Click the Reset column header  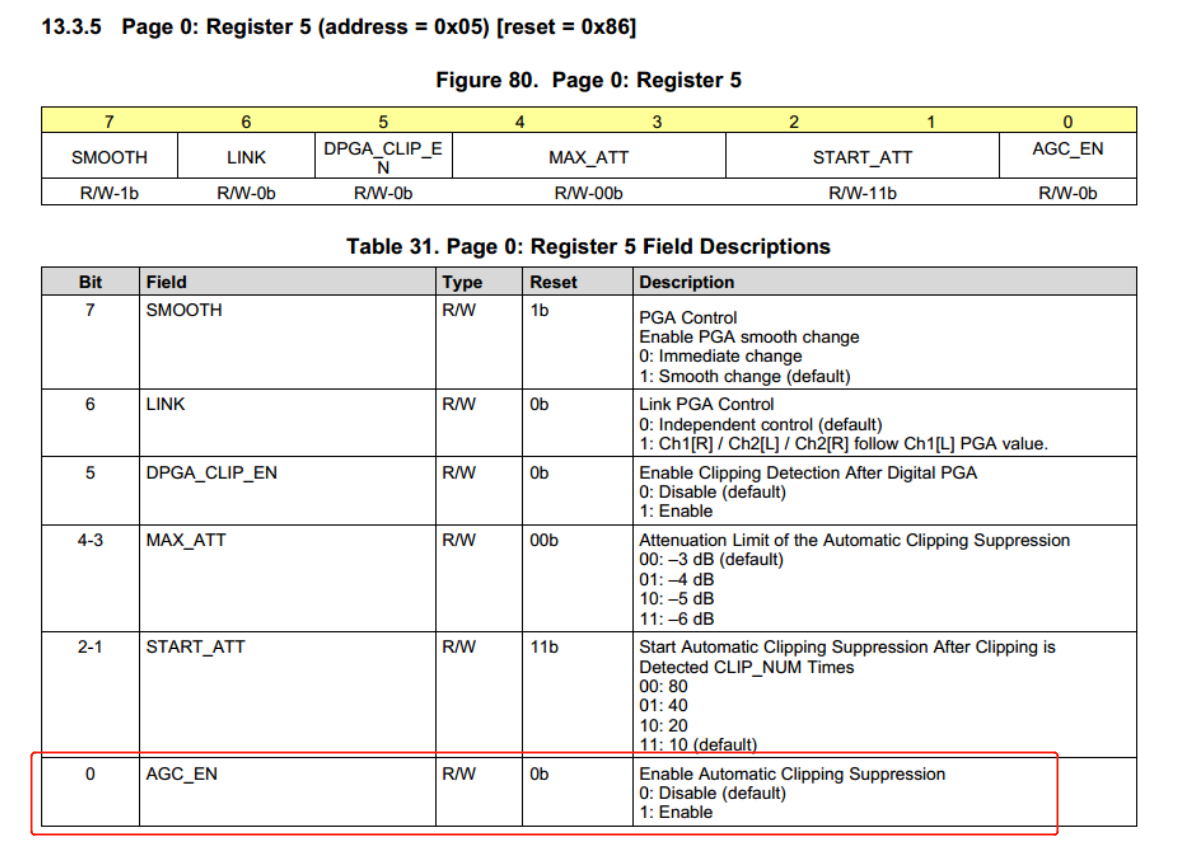tap(553, 282)
